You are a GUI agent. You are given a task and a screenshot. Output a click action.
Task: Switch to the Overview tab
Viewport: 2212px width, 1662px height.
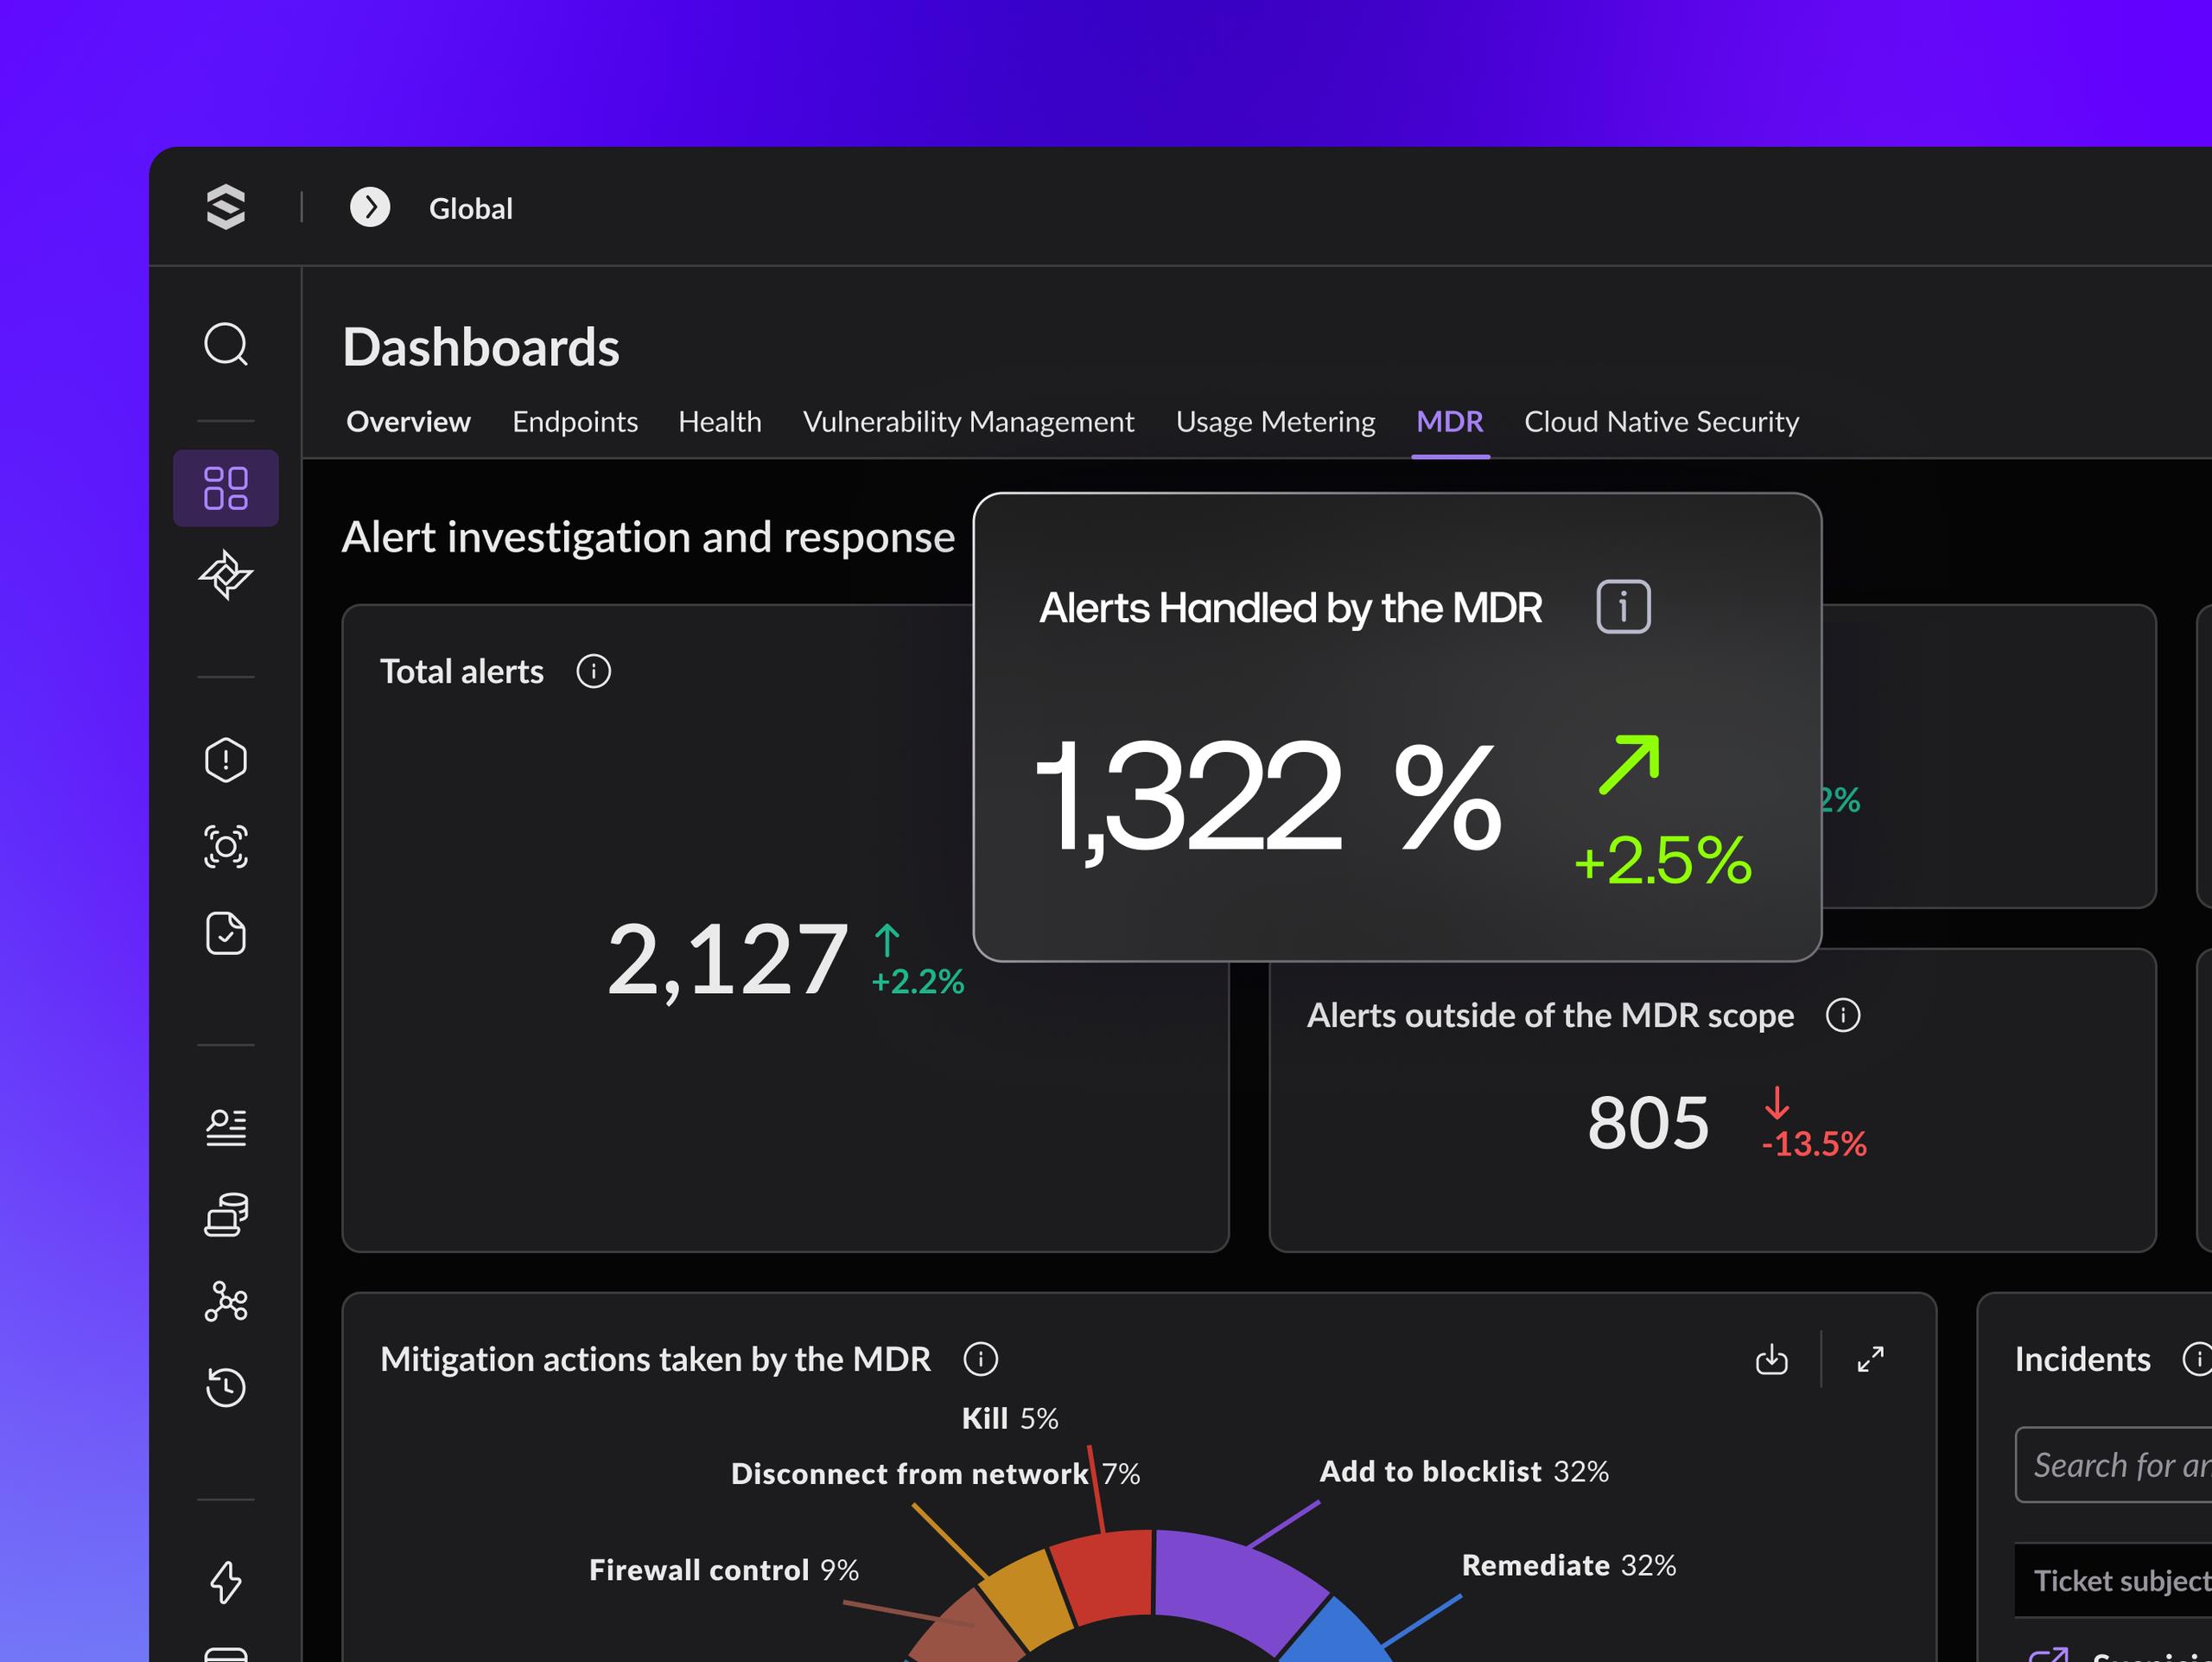tap(408, 422)
